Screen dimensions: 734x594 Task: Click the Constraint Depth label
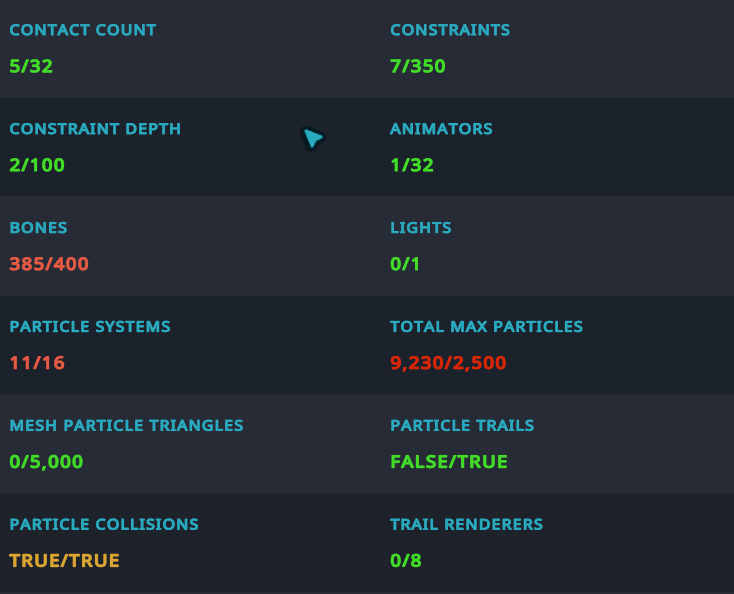[x=95, y=129]
